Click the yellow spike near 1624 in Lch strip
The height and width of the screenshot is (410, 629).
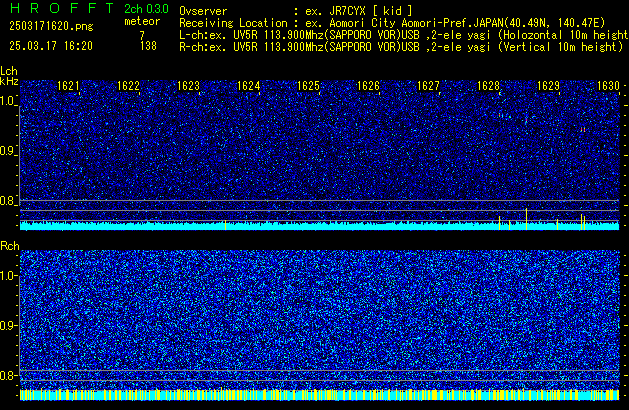[x=225, y=225]
